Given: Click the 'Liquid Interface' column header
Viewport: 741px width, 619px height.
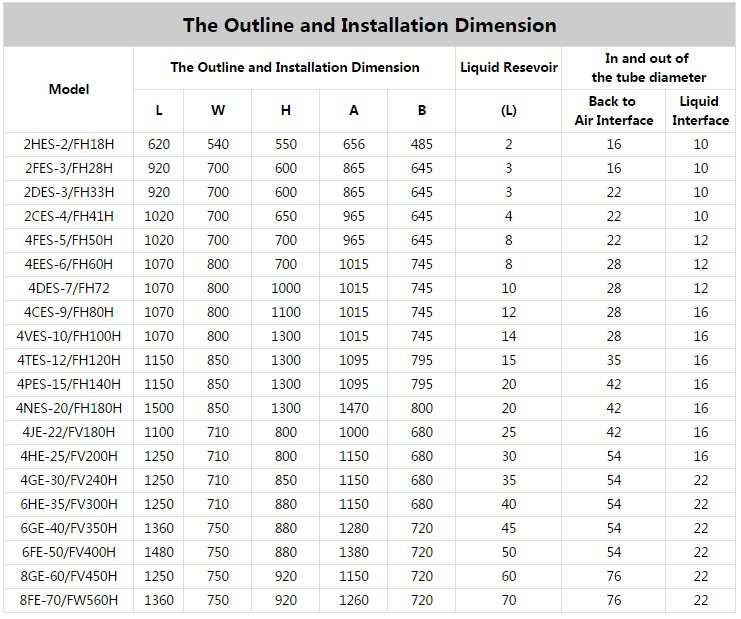Looking at the screenshot, I should click(x=700, y=110).
